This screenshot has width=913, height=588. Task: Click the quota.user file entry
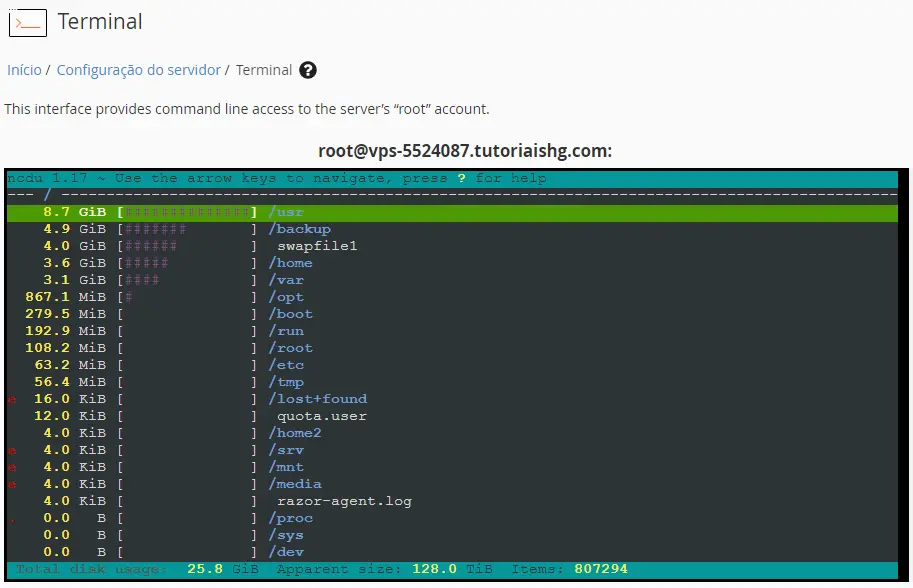(x=322, y=416)
